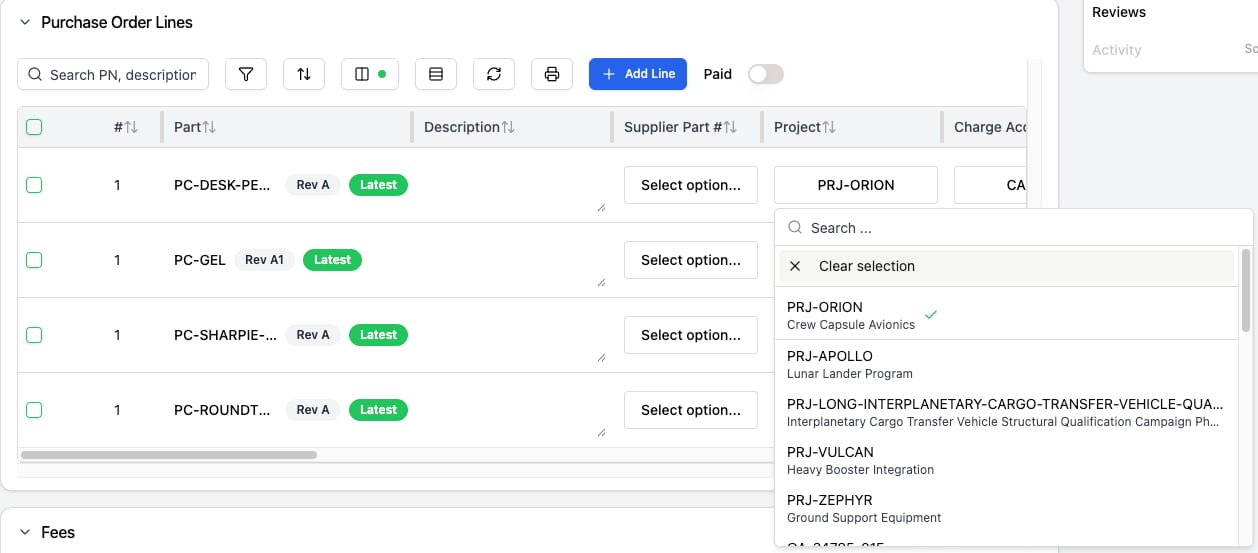Screen dimensions: 1258x553
Task: Click part name PC-SHARPIE-...
Action: tap(225, 335)
